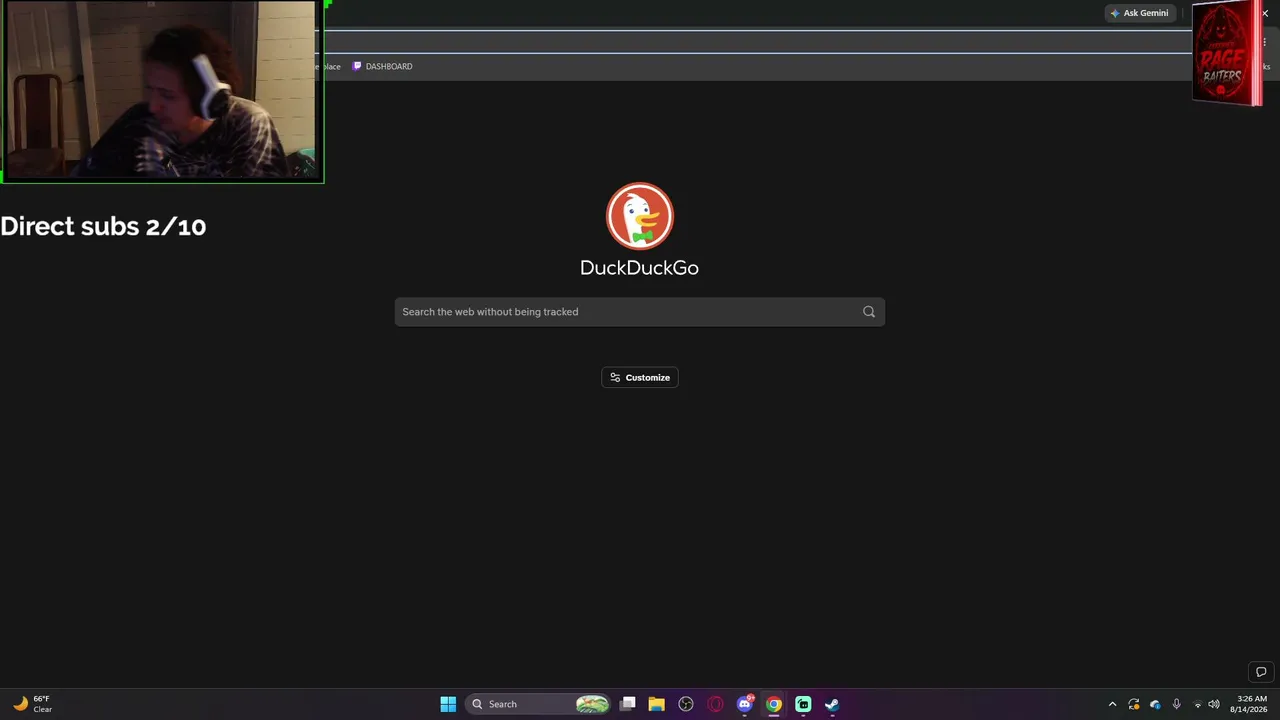Open the weather widget showing 66°F Clear
Viewport: 1280px width, 720px height.
32,704
